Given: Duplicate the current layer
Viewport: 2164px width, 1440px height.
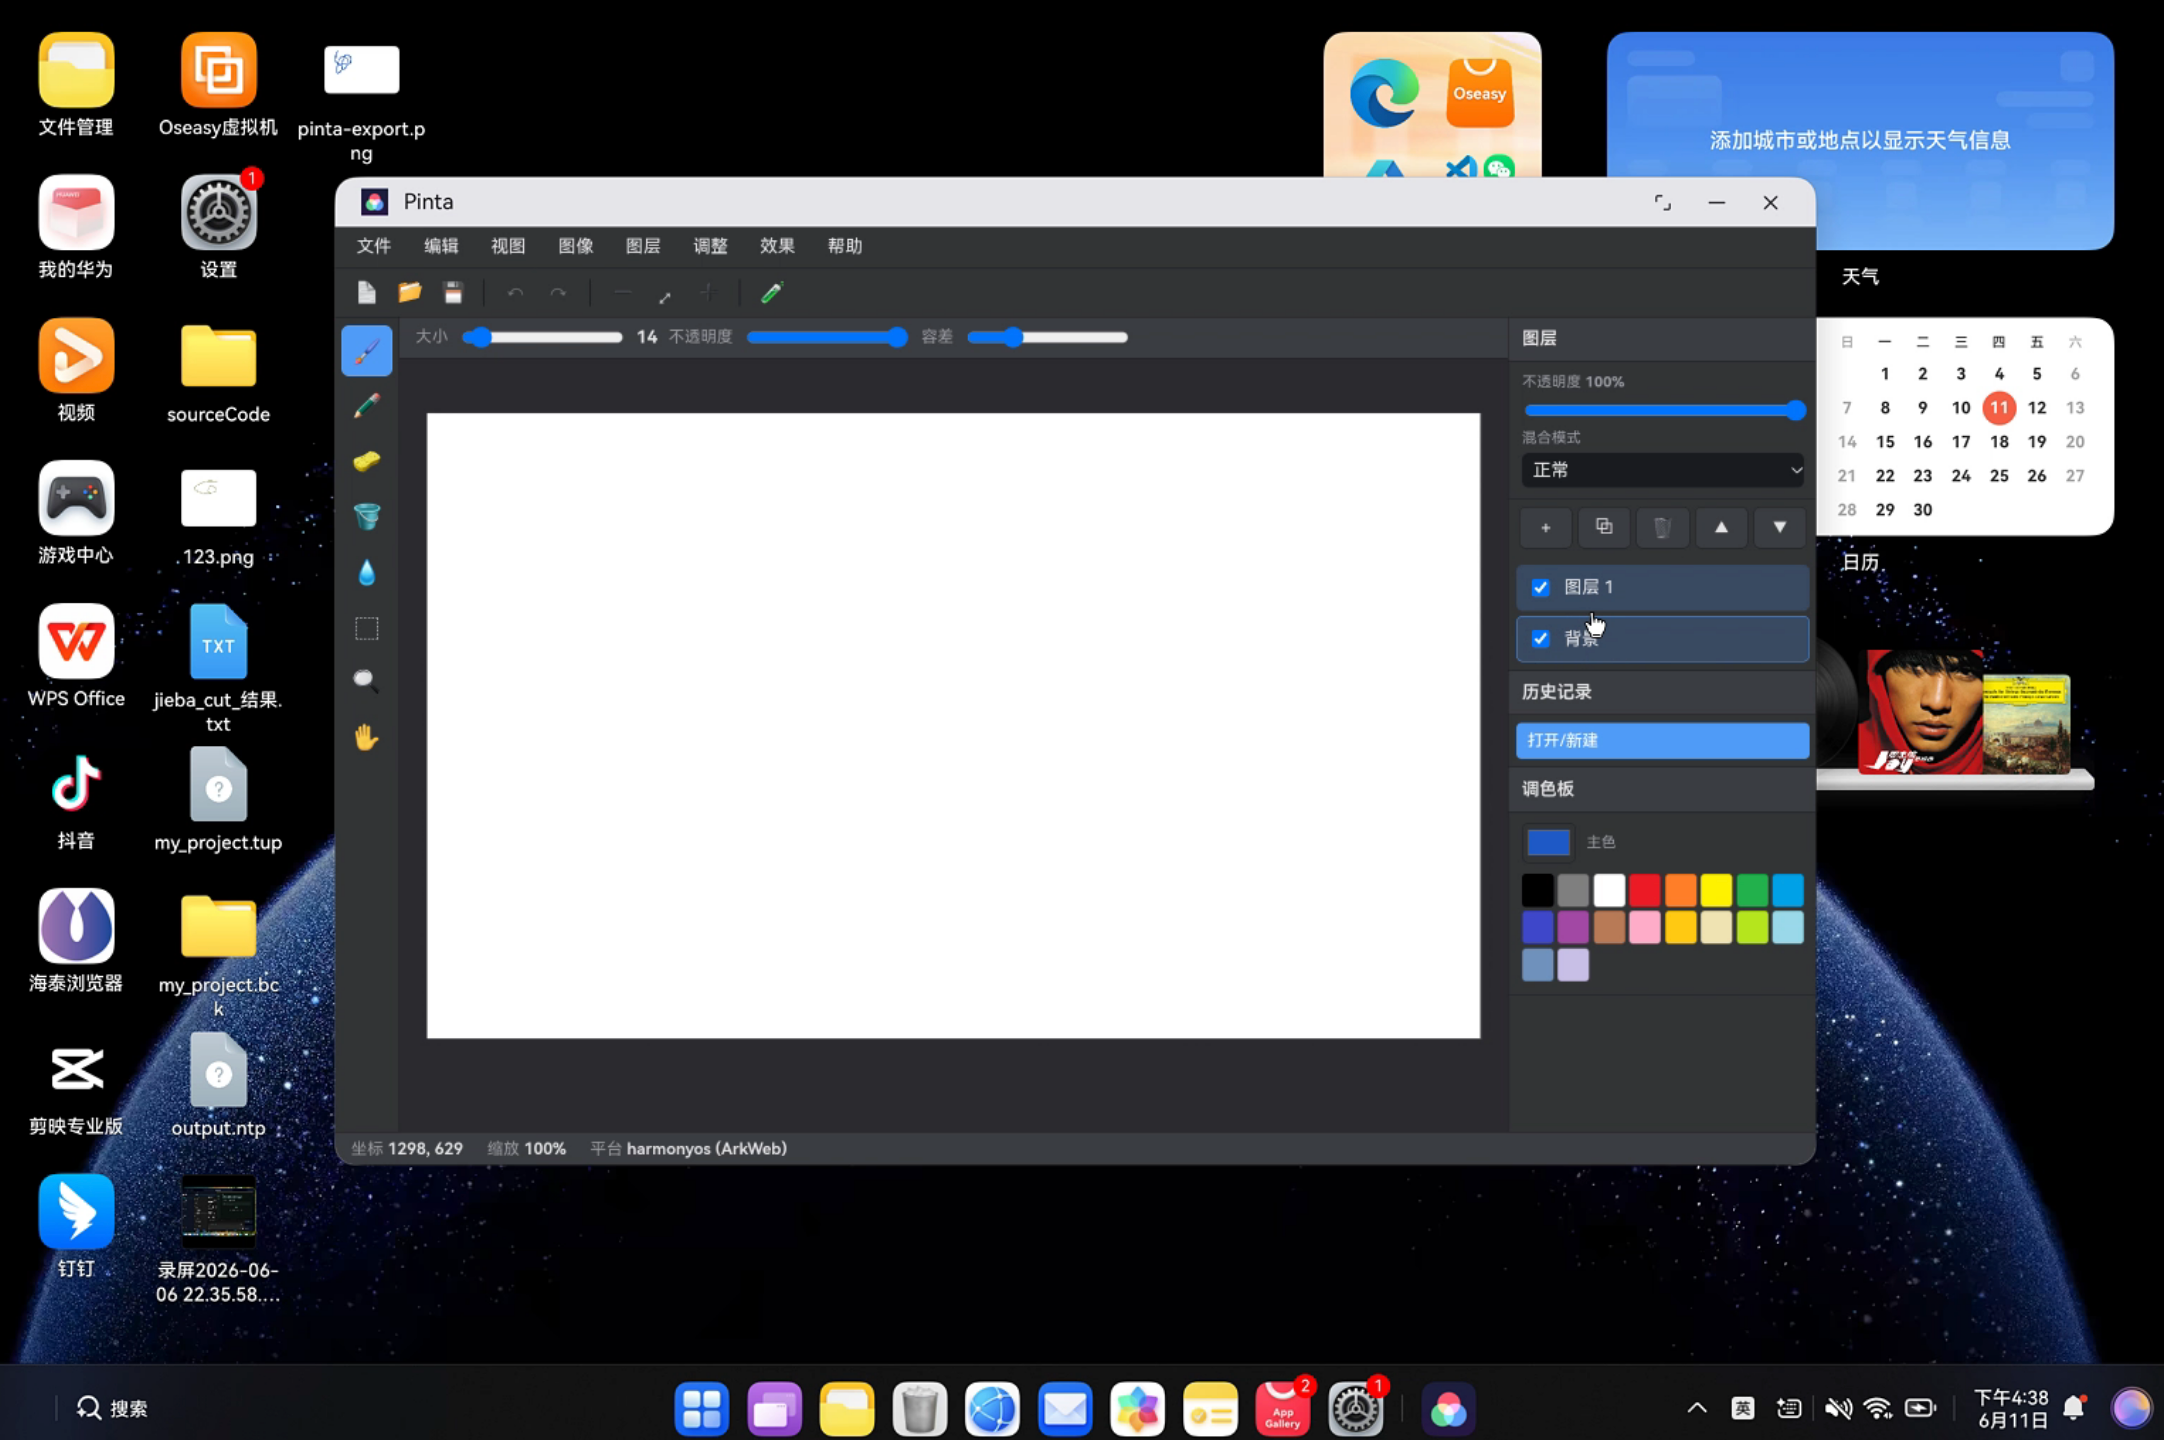Looking at the screenshot, I should (x=1604, y=527).
